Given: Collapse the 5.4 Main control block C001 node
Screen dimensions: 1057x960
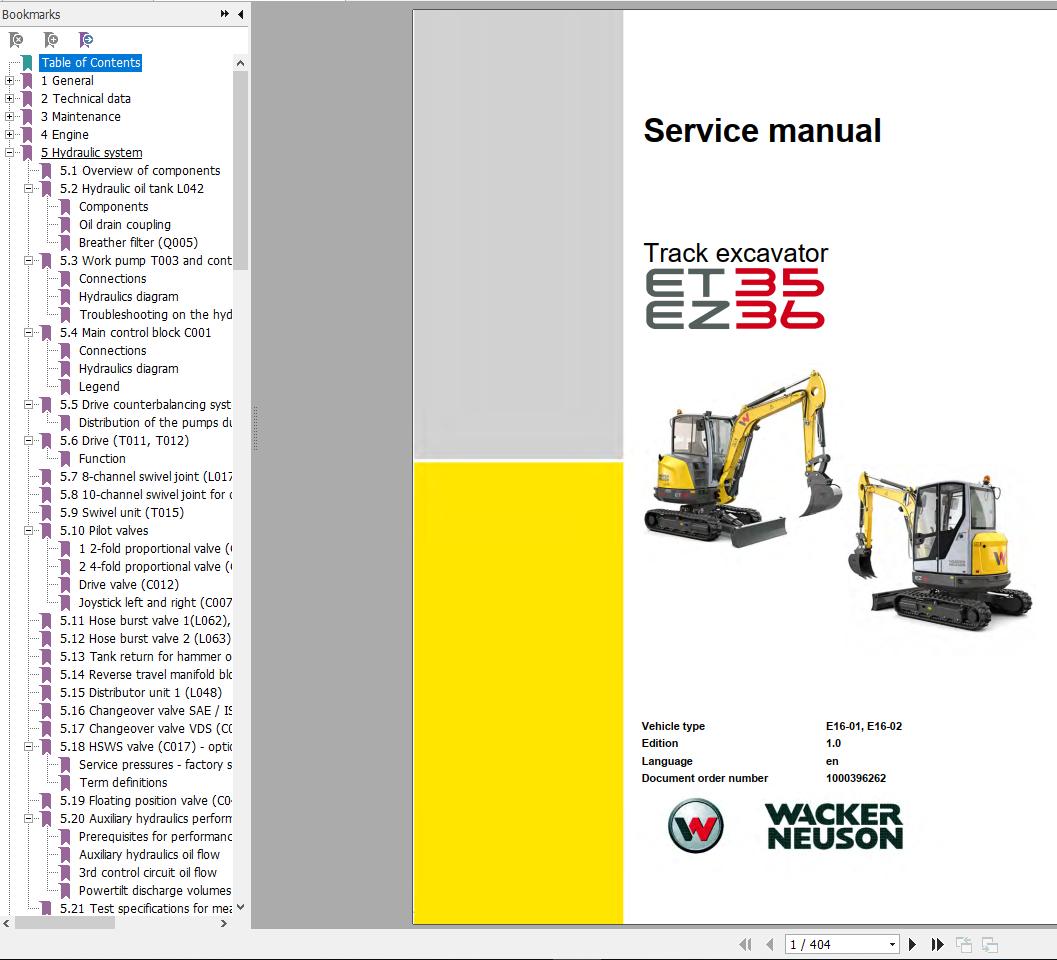Looking at the screenshot, I should [x=28, y=332].
